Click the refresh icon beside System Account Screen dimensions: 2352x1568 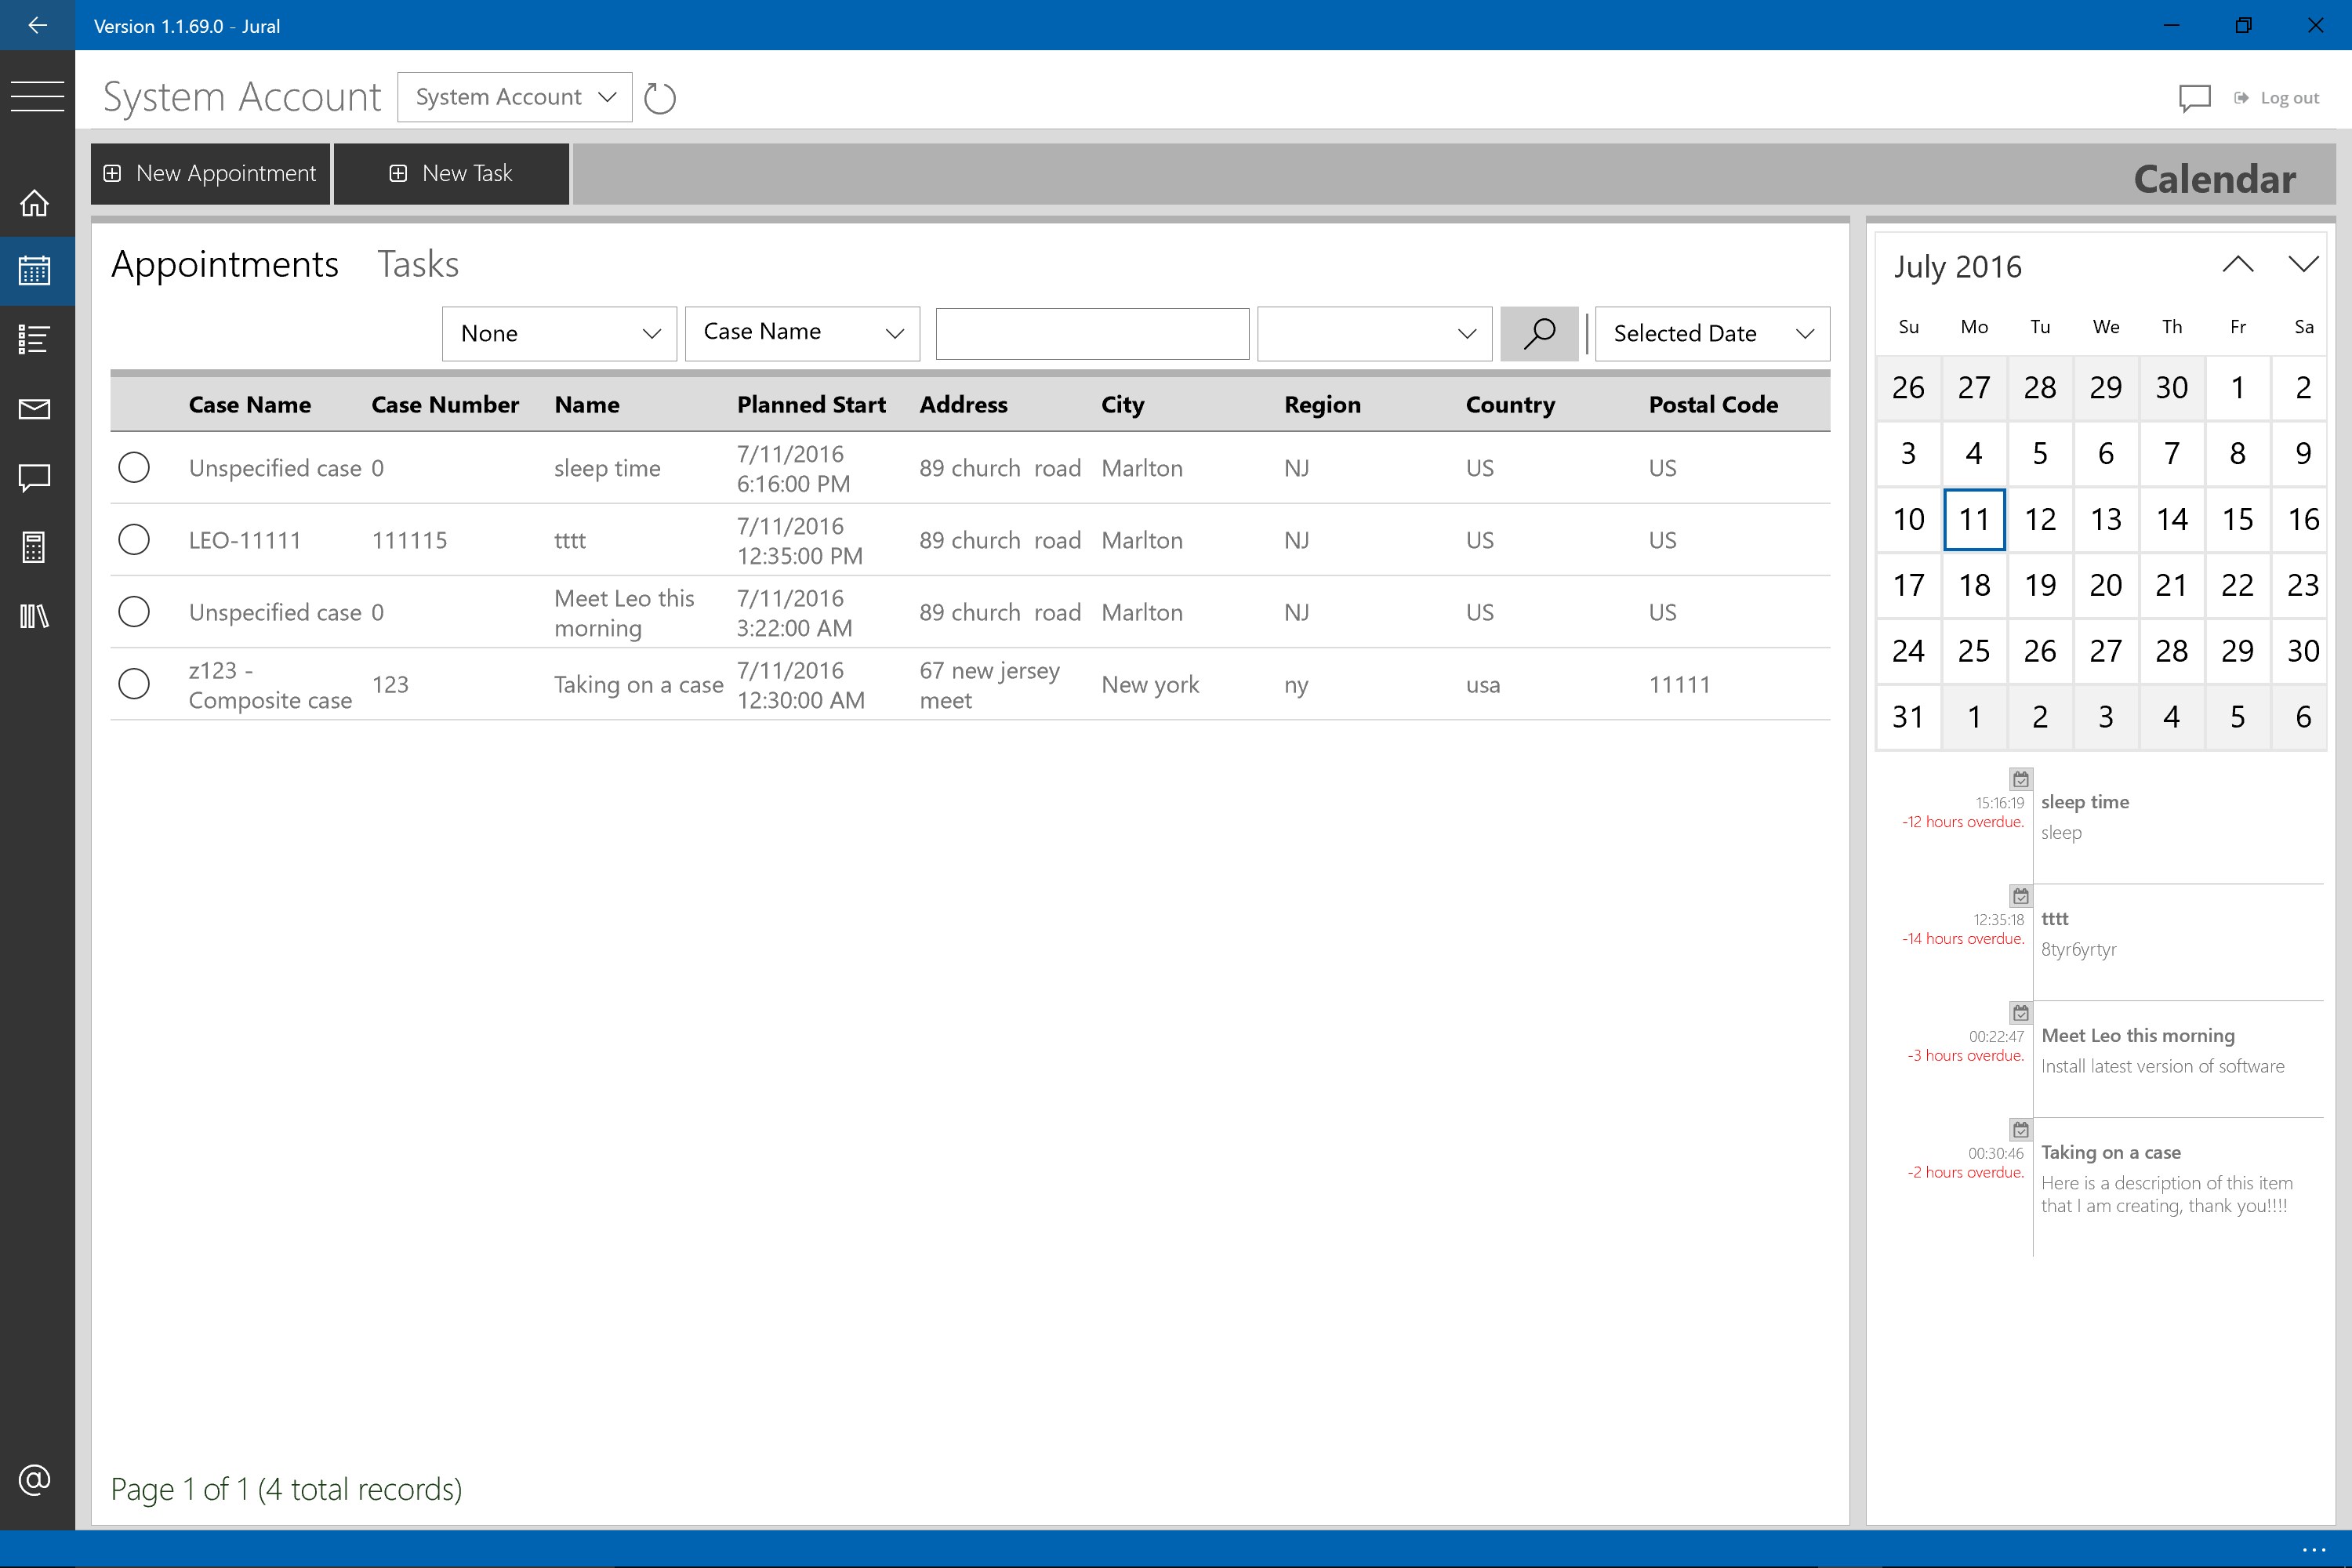pos(660,98)
